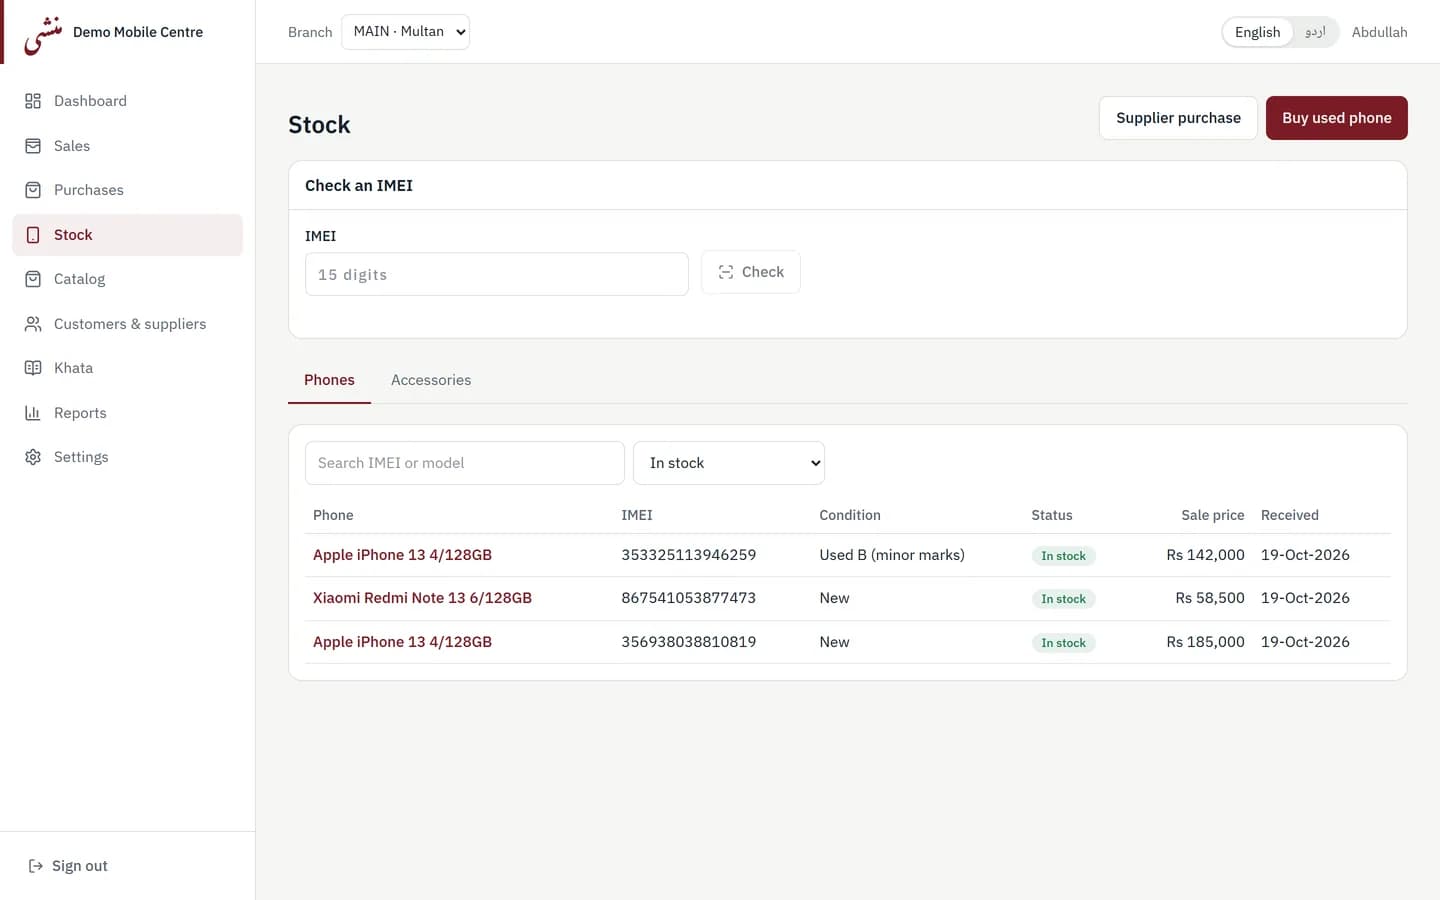Open Customers & suppliers from the sidebar
Image resolution: width=1440 pixels, height=900 pixels.
127,324
